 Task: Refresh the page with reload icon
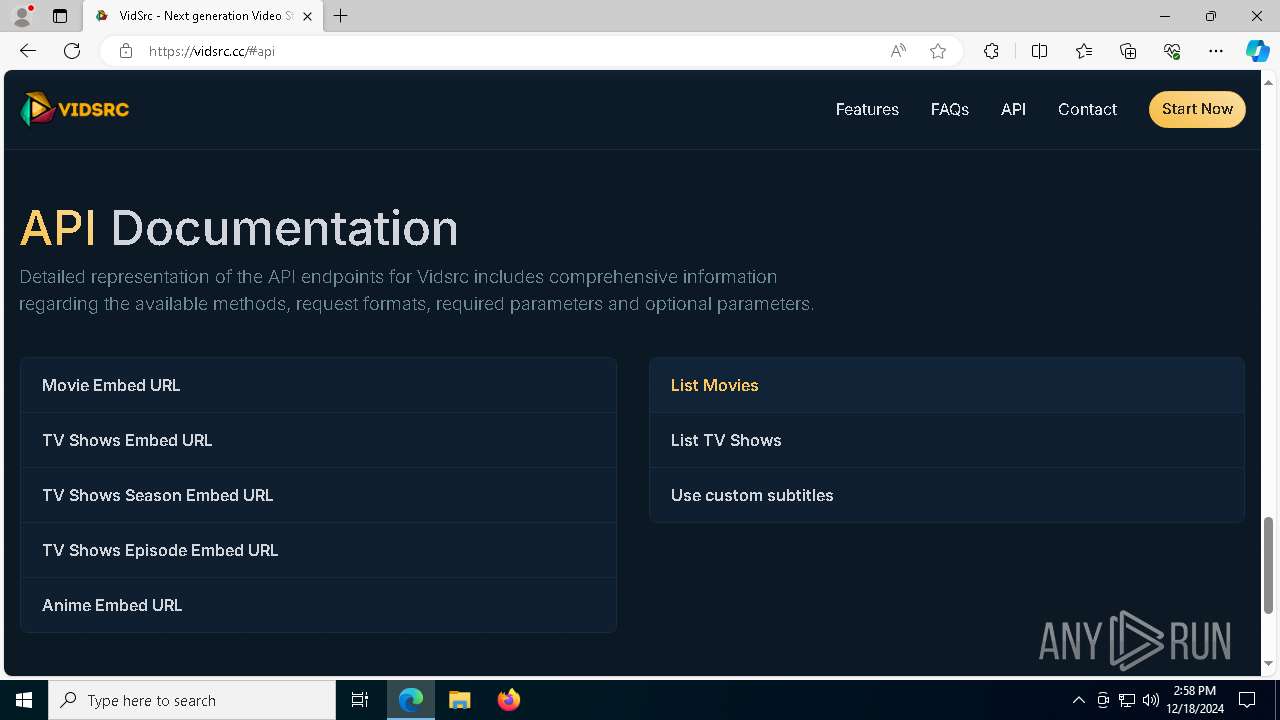(72, 51)
